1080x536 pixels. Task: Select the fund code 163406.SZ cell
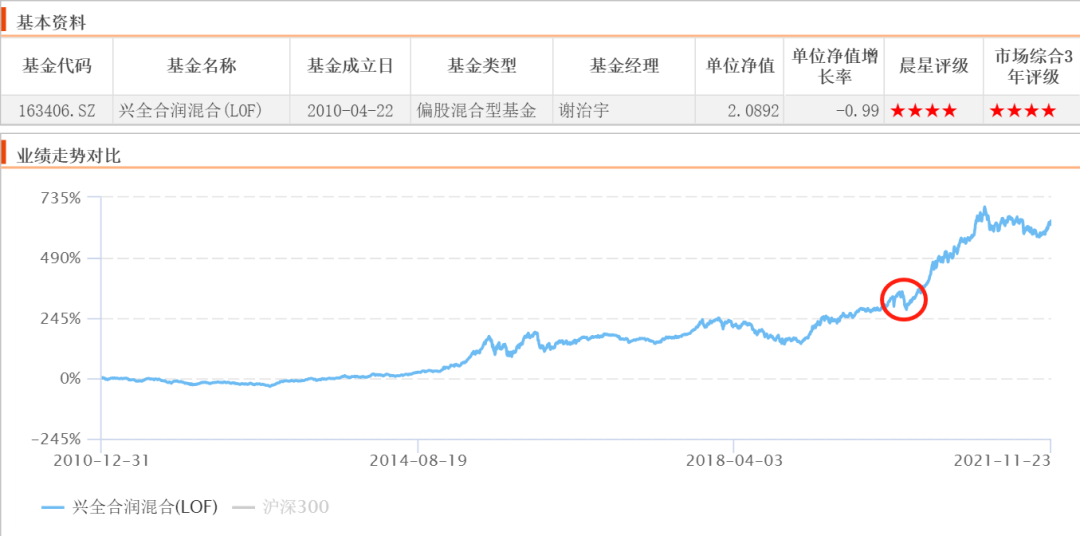pos(57,110)
